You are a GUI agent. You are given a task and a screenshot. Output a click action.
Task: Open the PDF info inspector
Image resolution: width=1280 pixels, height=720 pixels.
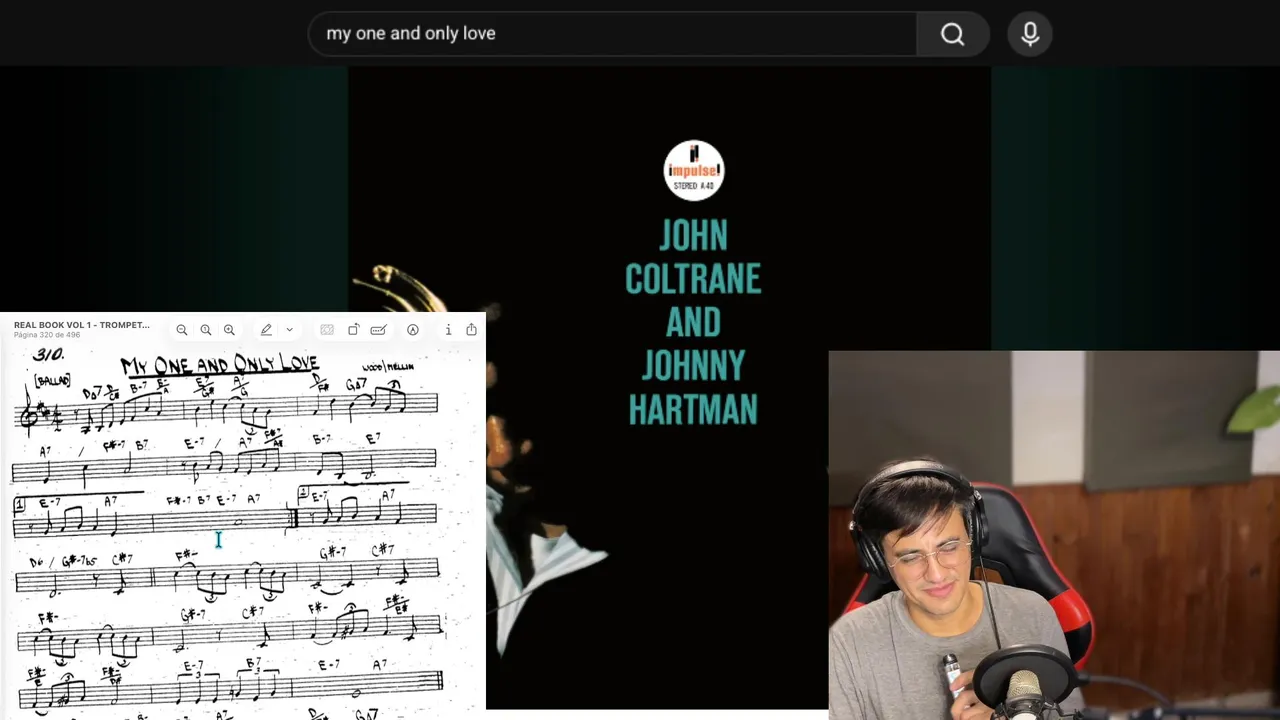[448, 330]
